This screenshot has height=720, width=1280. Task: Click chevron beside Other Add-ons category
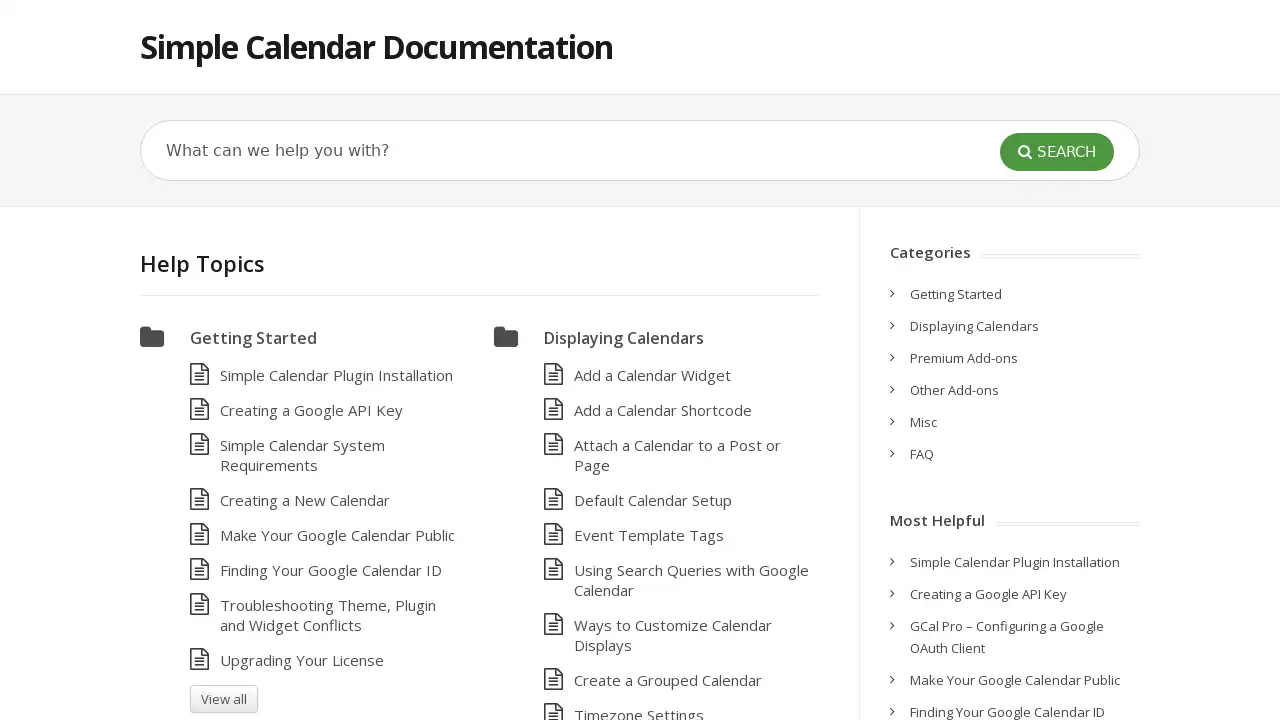(x=892, y=389)
